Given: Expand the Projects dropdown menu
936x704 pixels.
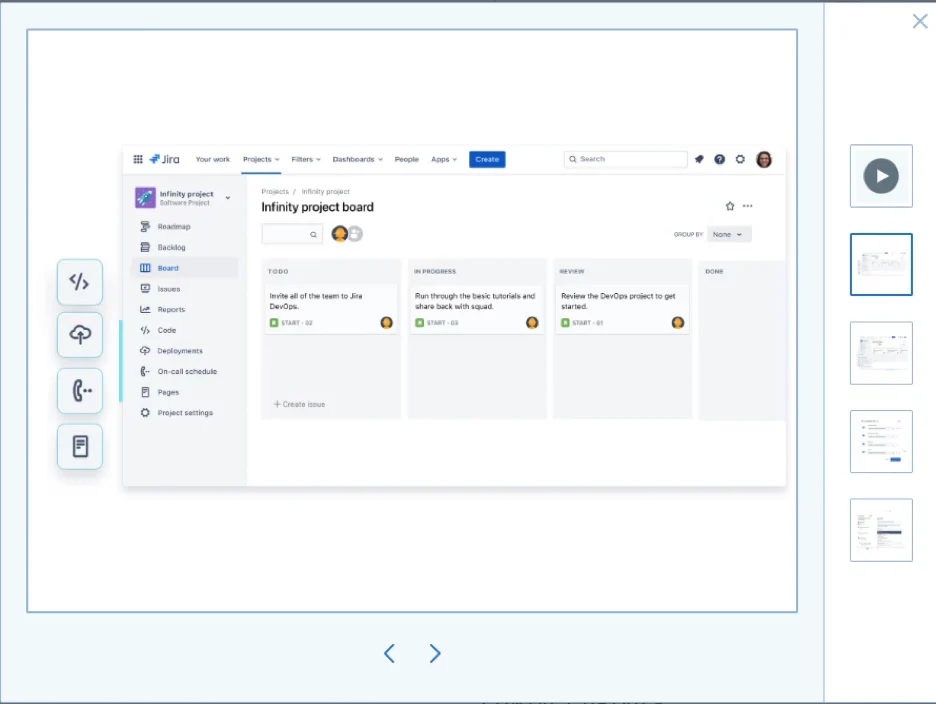Looking at the screenshot, I should (x=261, y=159).
